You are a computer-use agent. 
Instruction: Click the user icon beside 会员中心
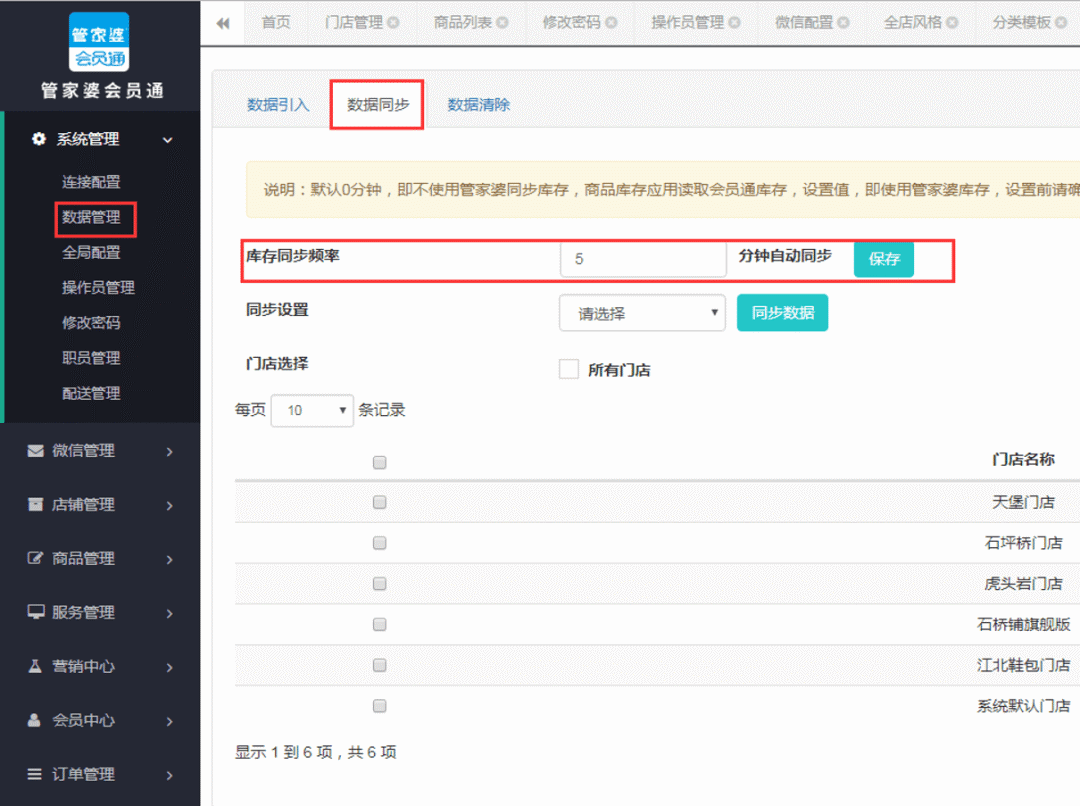tap(36, 720)
